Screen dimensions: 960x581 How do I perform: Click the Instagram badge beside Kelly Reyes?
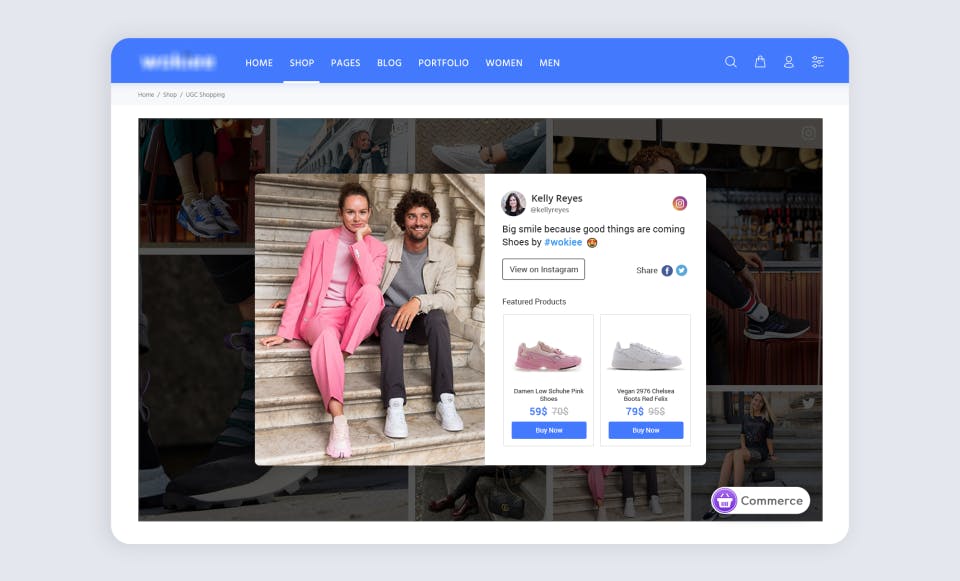pos(680,203)
